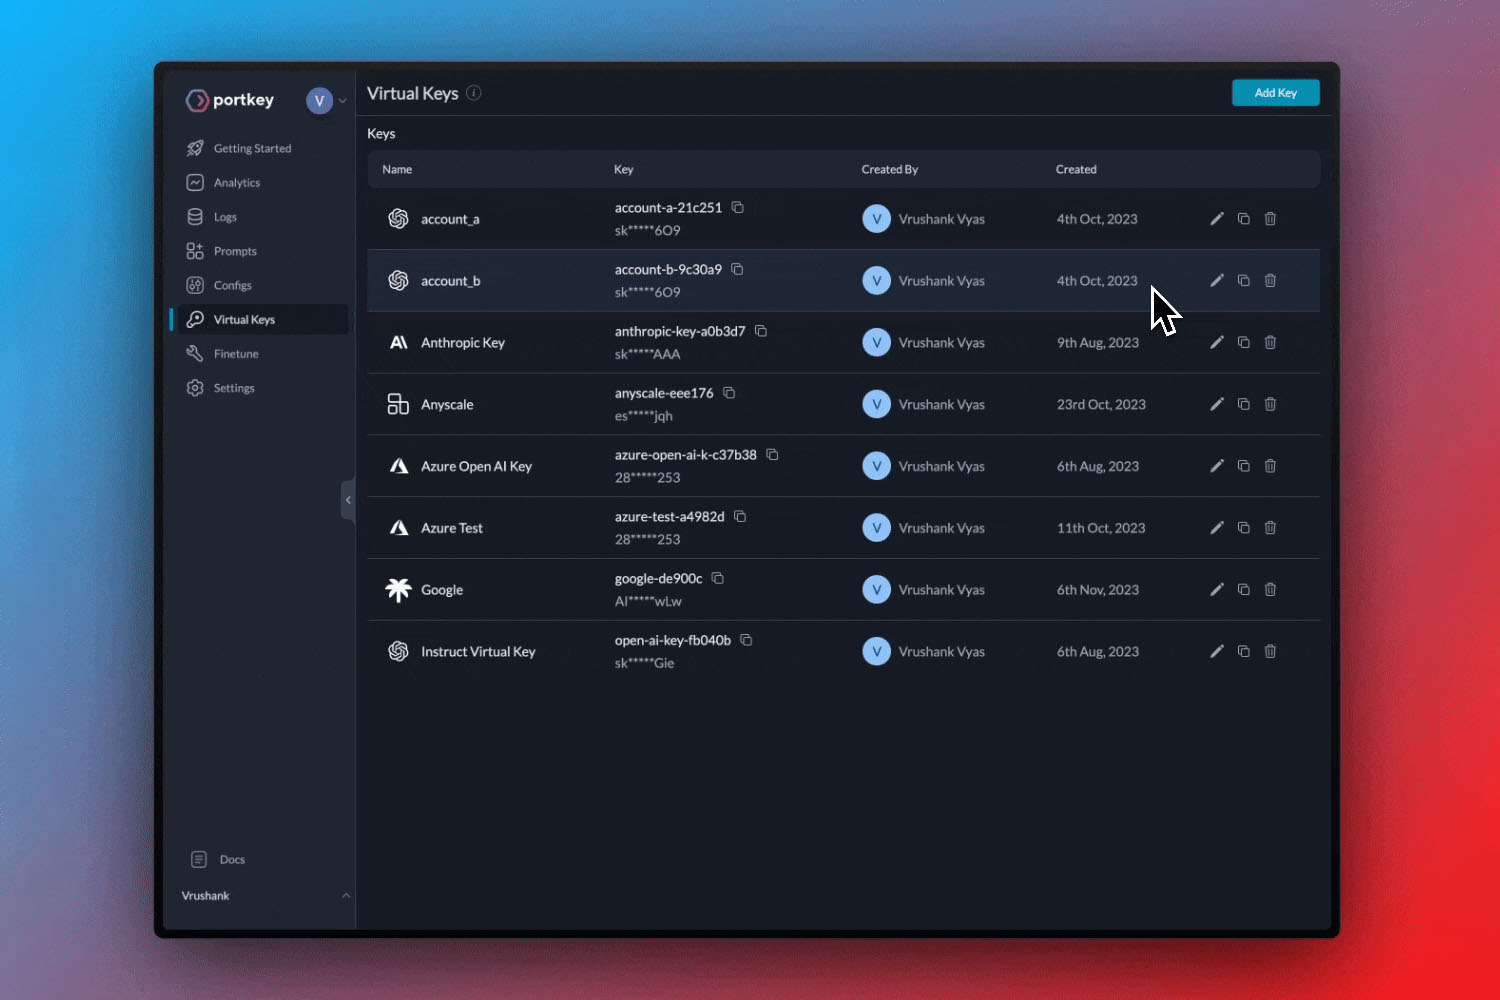Viewport: 1500px width, 1000px height.
Task: Click the Virtual Keys info icon
Action: pyautogui.click(x=474, y=93)
